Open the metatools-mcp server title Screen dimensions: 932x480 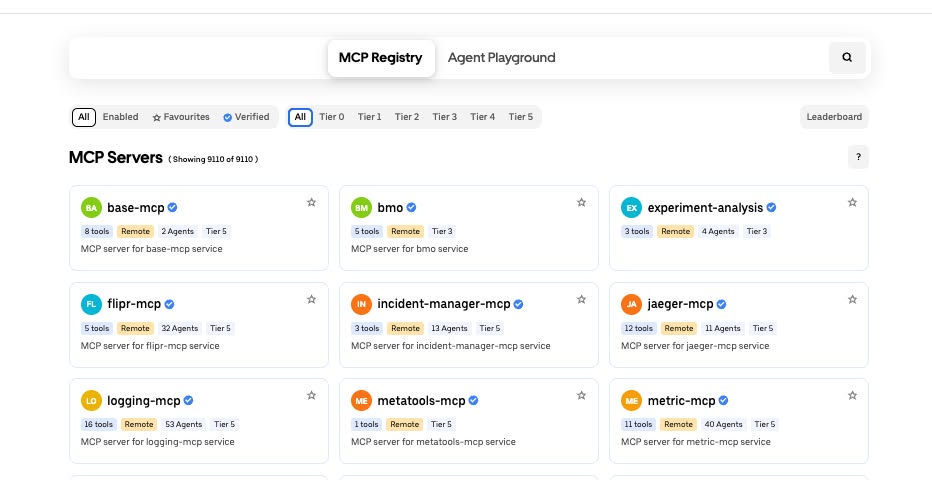[x=421, y=400]
